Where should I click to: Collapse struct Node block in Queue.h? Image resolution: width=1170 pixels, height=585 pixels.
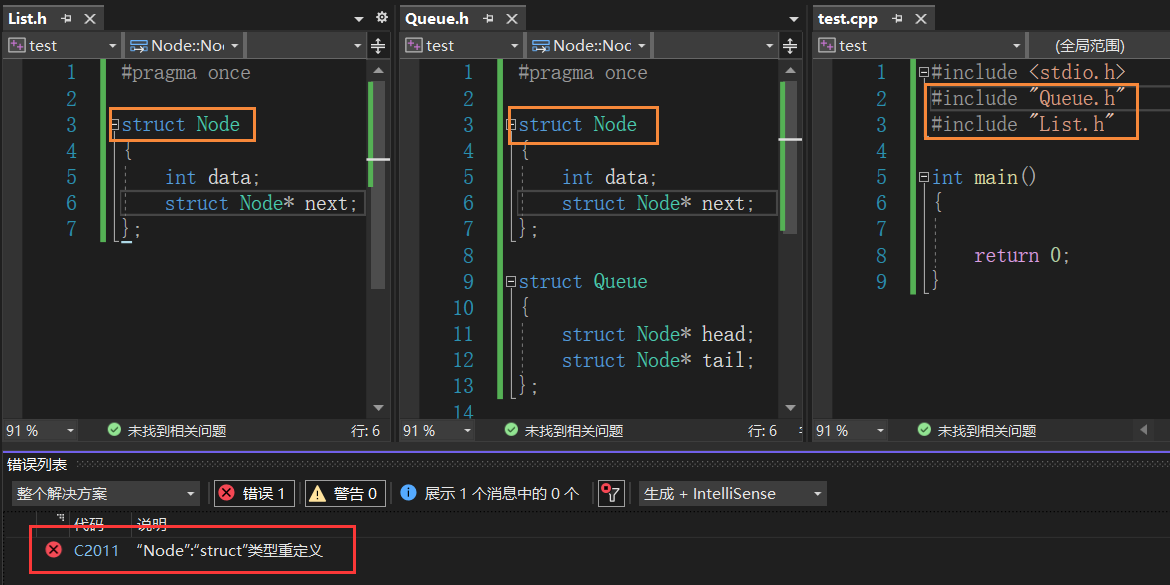coord(511,125)
